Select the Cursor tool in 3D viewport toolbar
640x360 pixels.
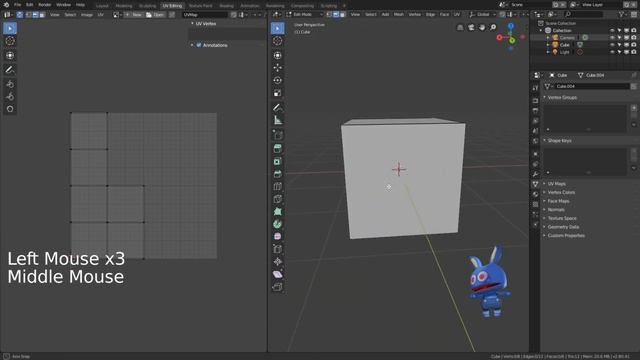[278, 41]
